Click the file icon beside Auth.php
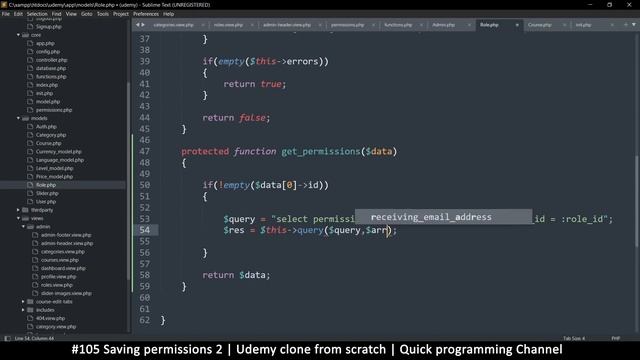The image size is (640, 360). [x=30, y=127]
